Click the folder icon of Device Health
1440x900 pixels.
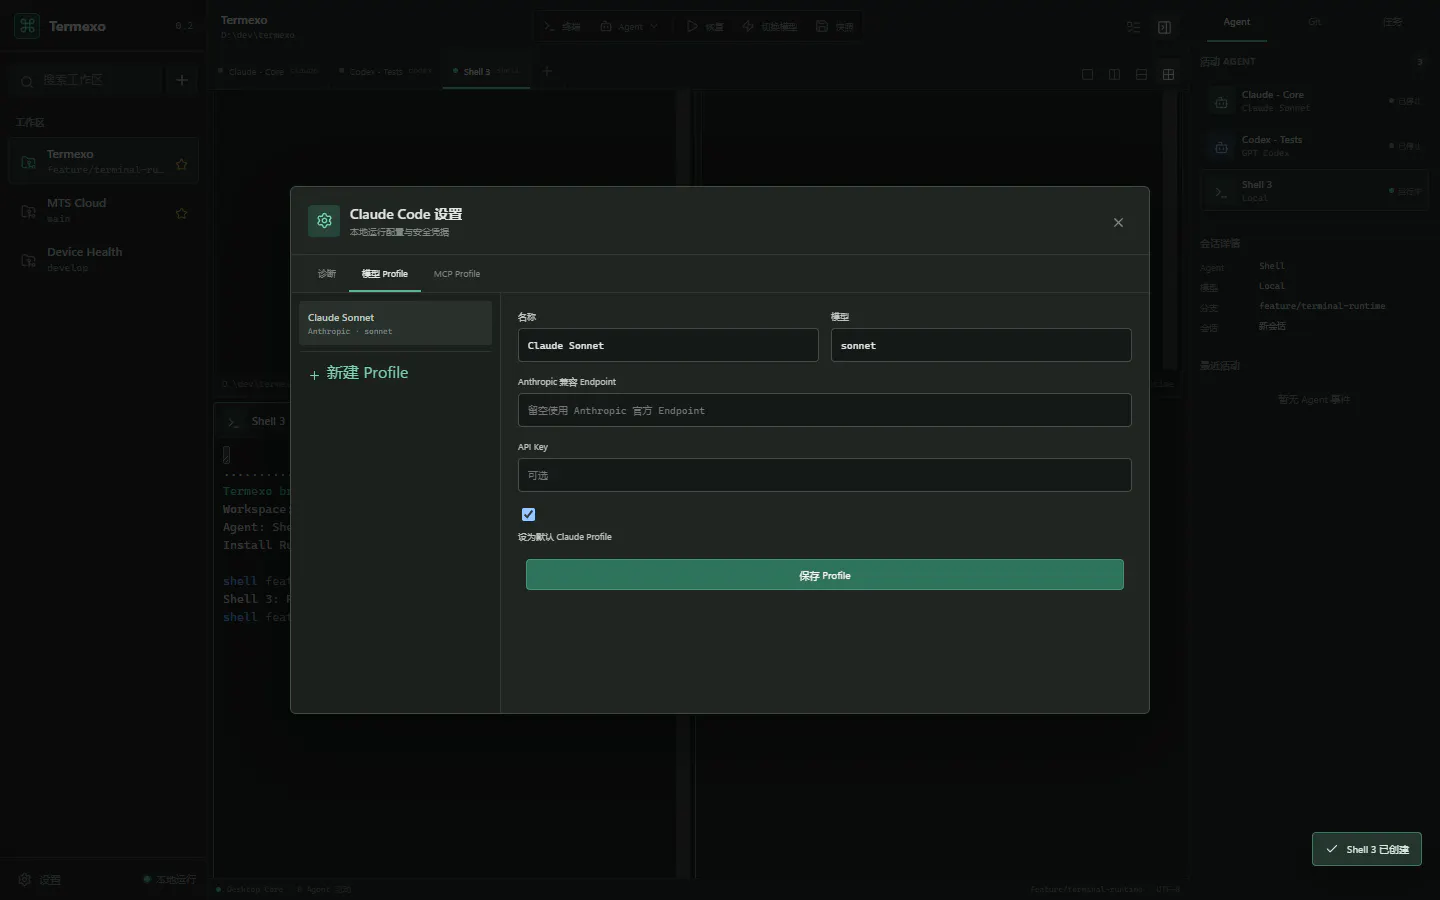(x=28, y=261)
